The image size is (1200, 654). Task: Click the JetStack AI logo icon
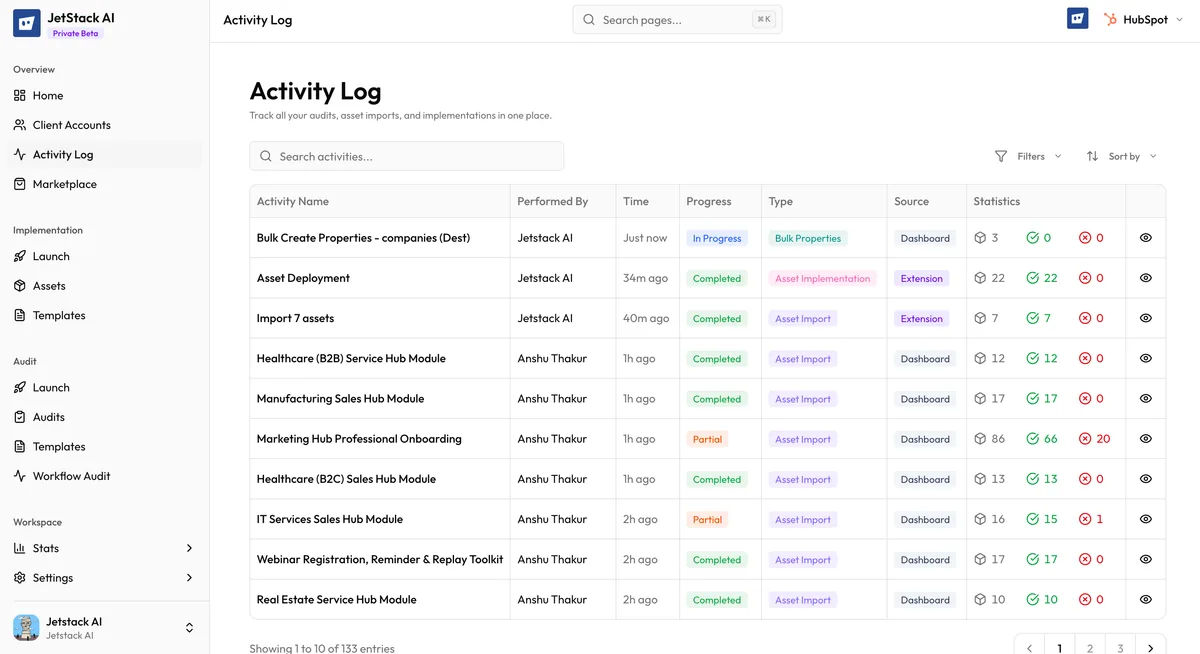tap(25, 22)
